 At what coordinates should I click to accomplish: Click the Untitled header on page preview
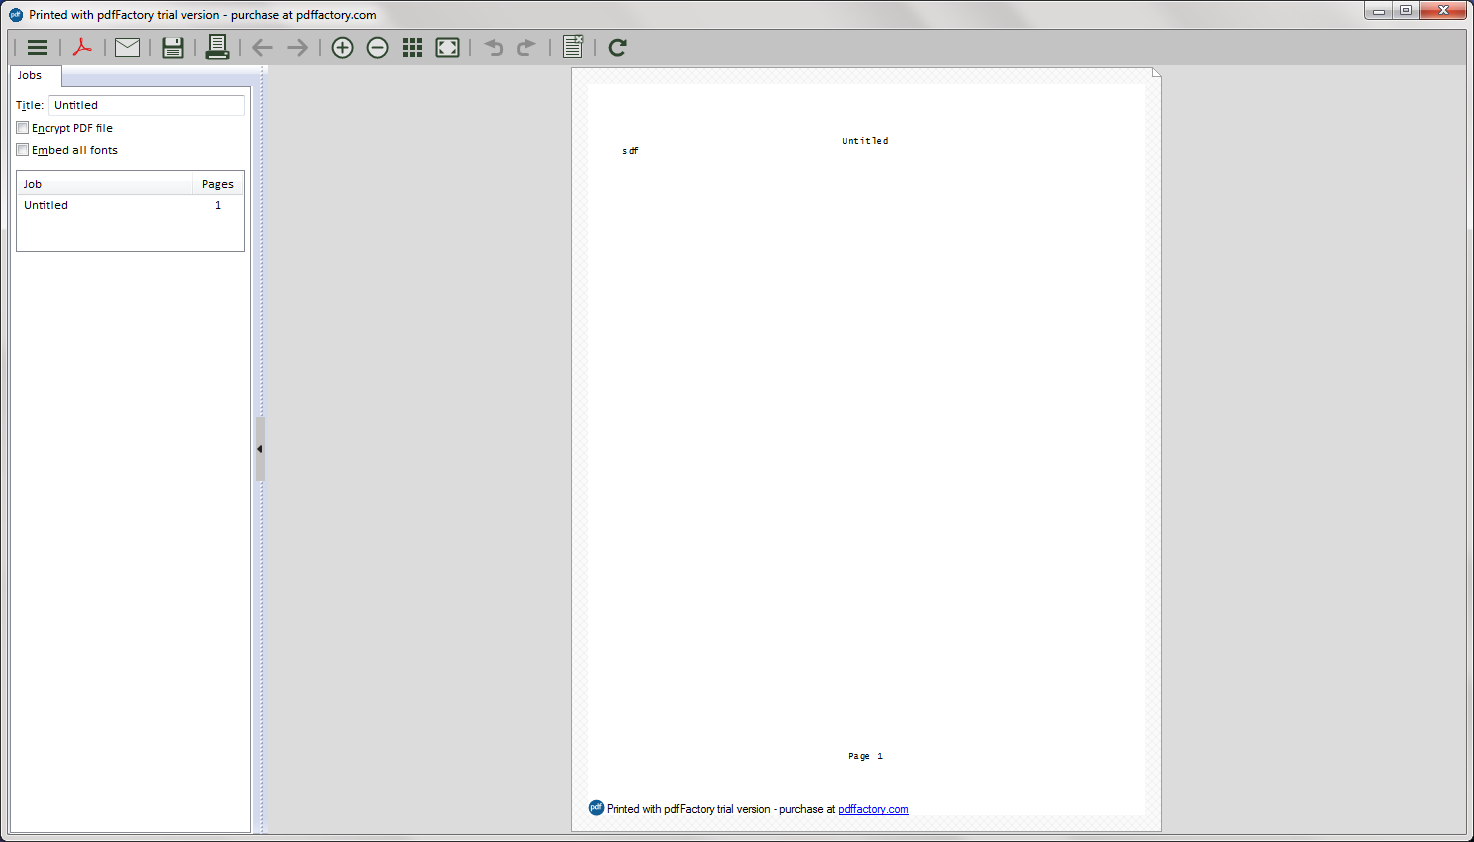865,141
